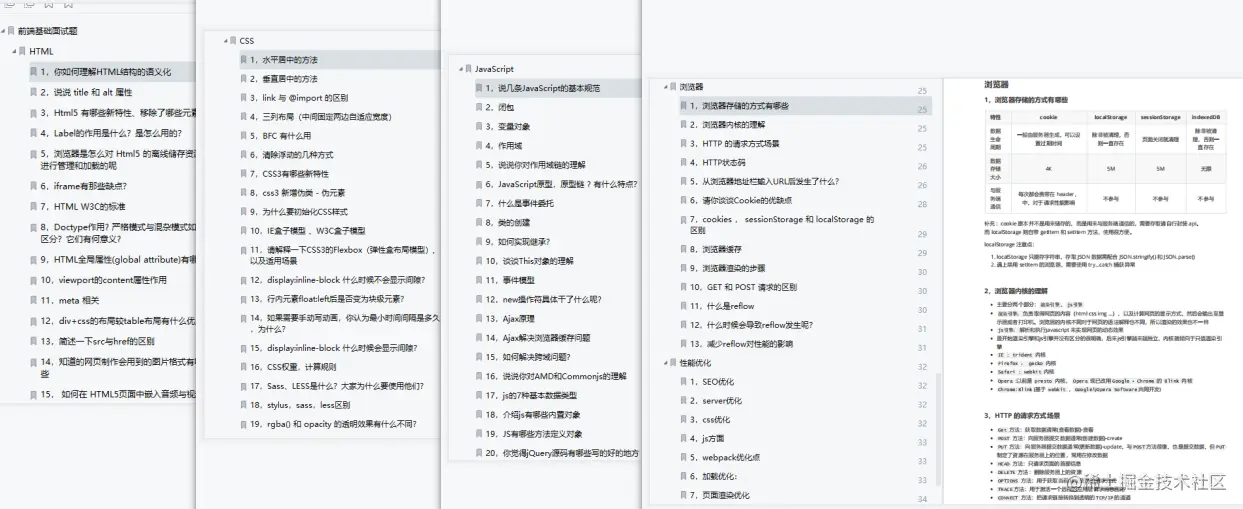Go to '3、HTTP 的请求方式场景'
Screen dimensions: 1243x509
[x=734, y=144]
